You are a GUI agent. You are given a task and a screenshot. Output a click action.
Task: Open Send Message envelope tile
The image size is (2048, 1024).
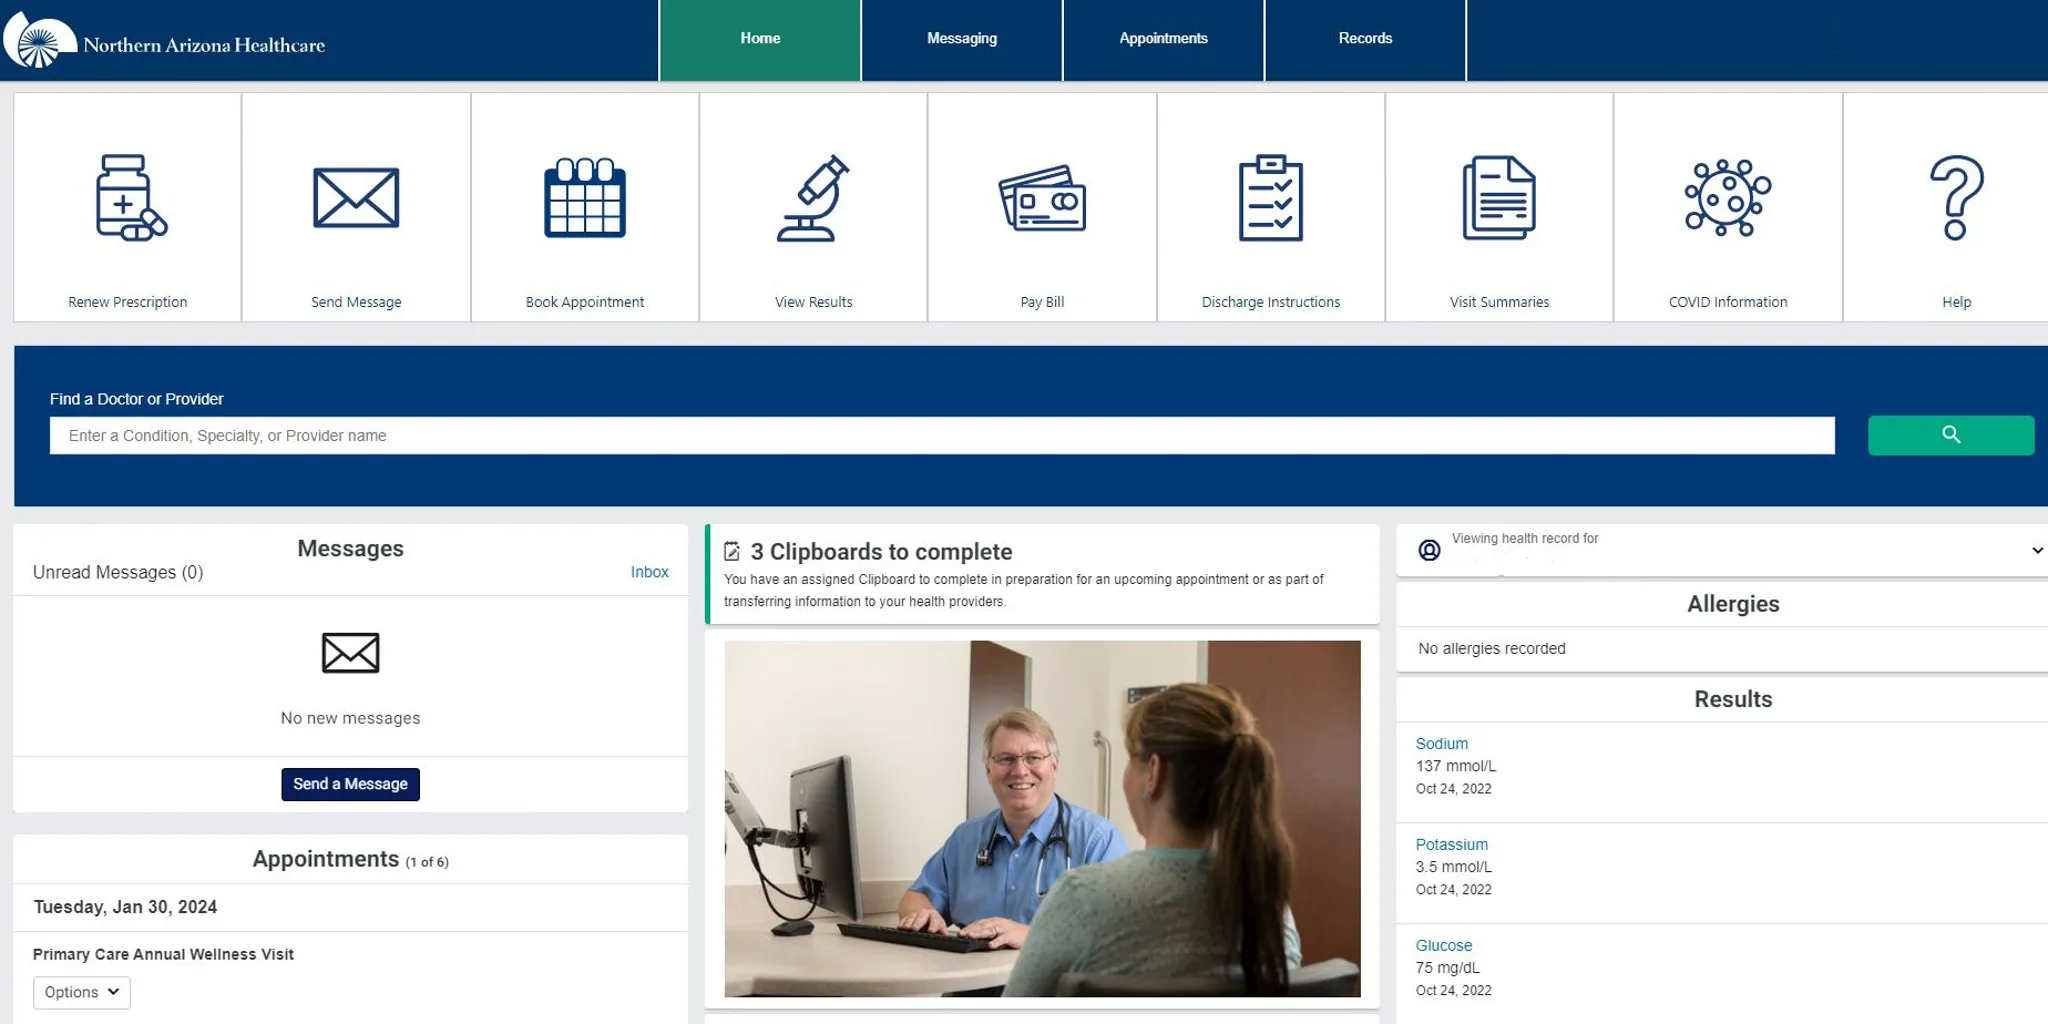(x=356, y=198)
